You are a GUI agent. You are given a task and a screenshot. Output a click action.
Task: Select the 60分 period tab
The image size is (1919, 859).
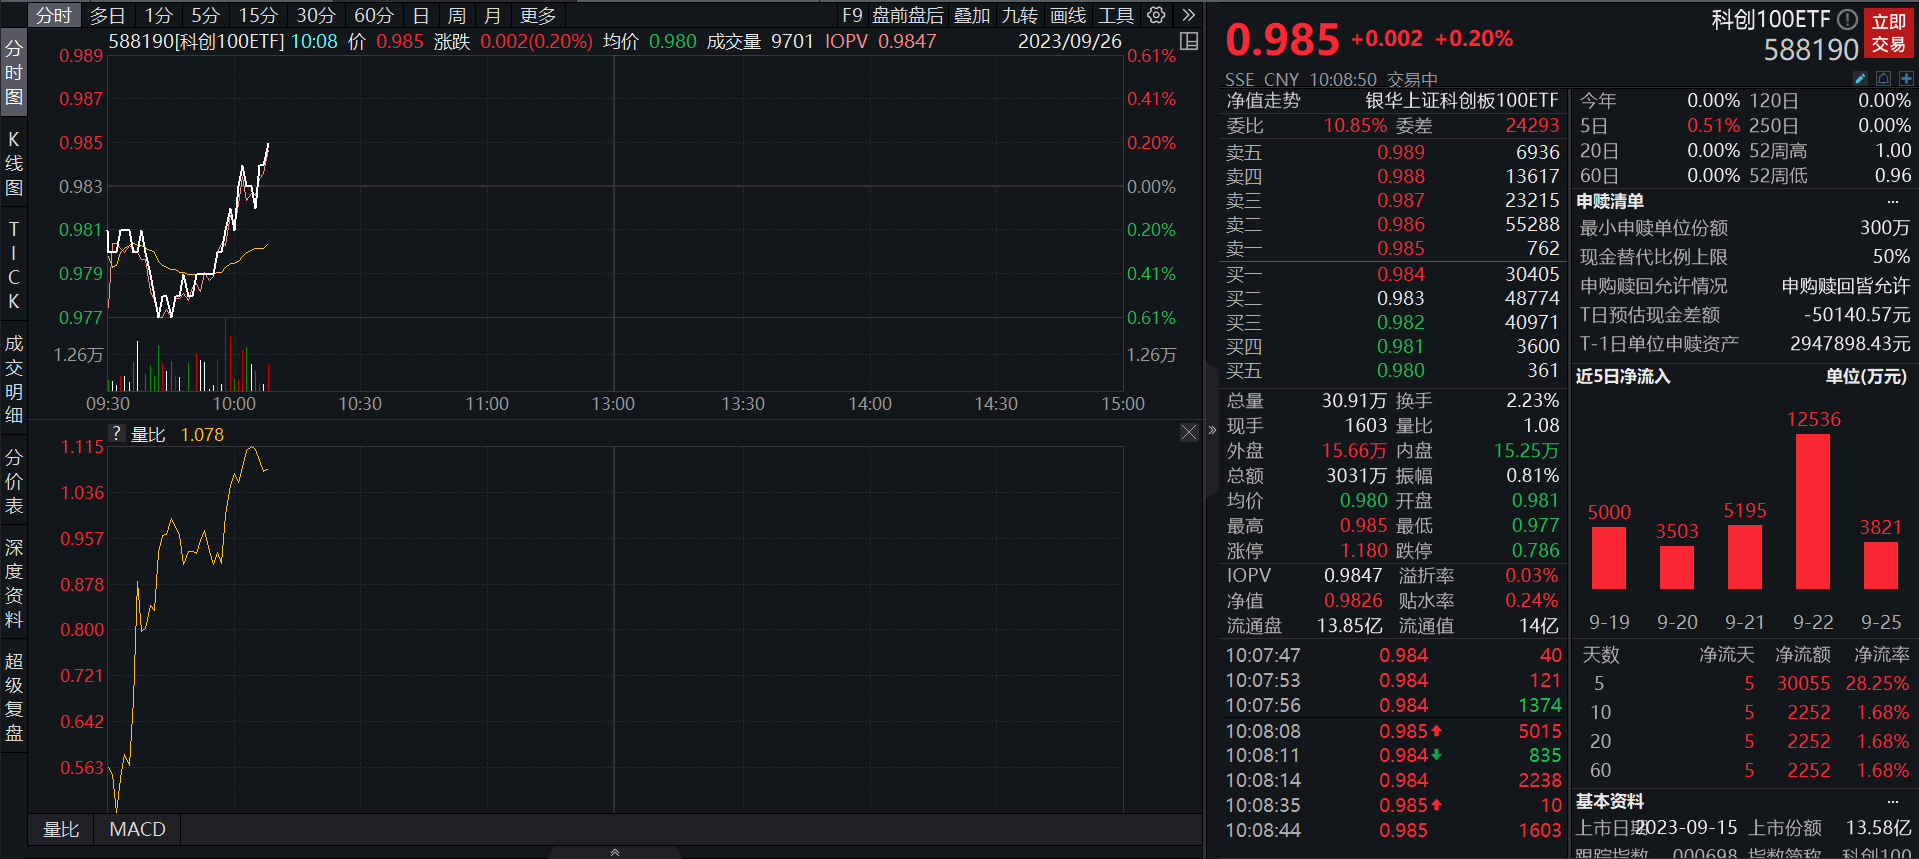click(374, 15)
